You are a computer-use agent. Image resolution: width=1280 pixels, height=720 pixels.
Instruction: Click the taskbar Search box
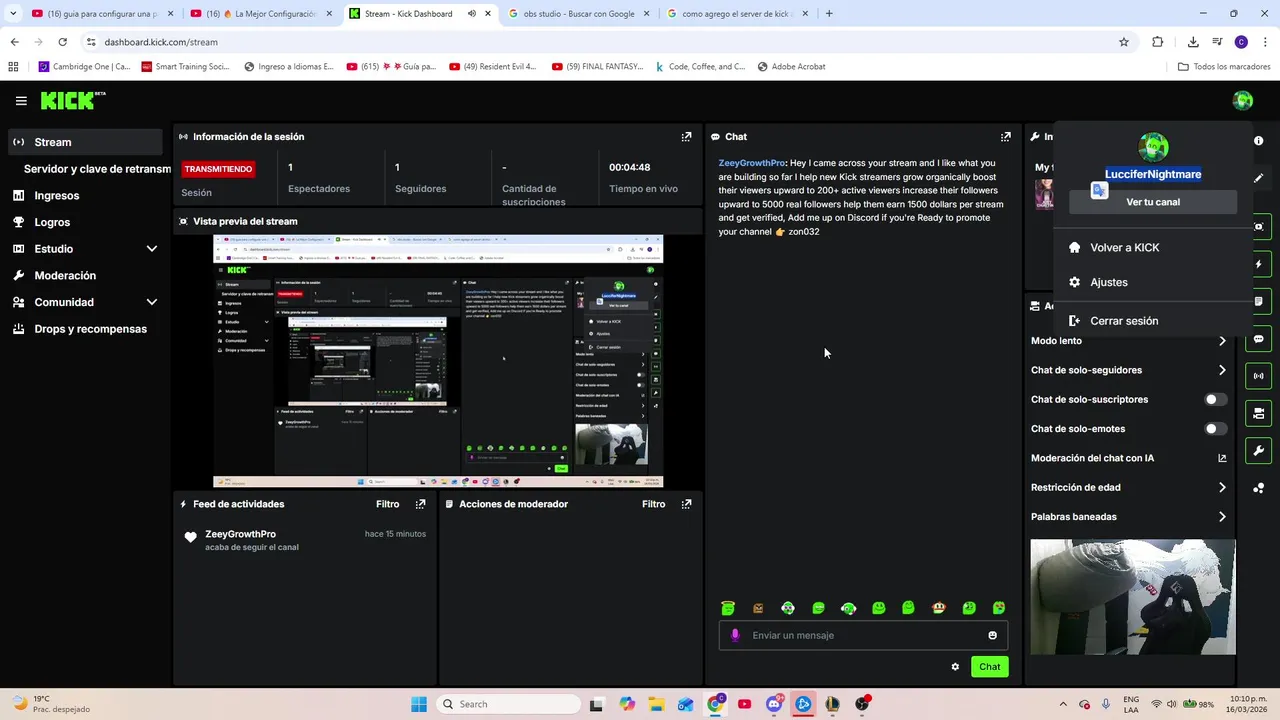pyautogui.click(x=506, y=704)
